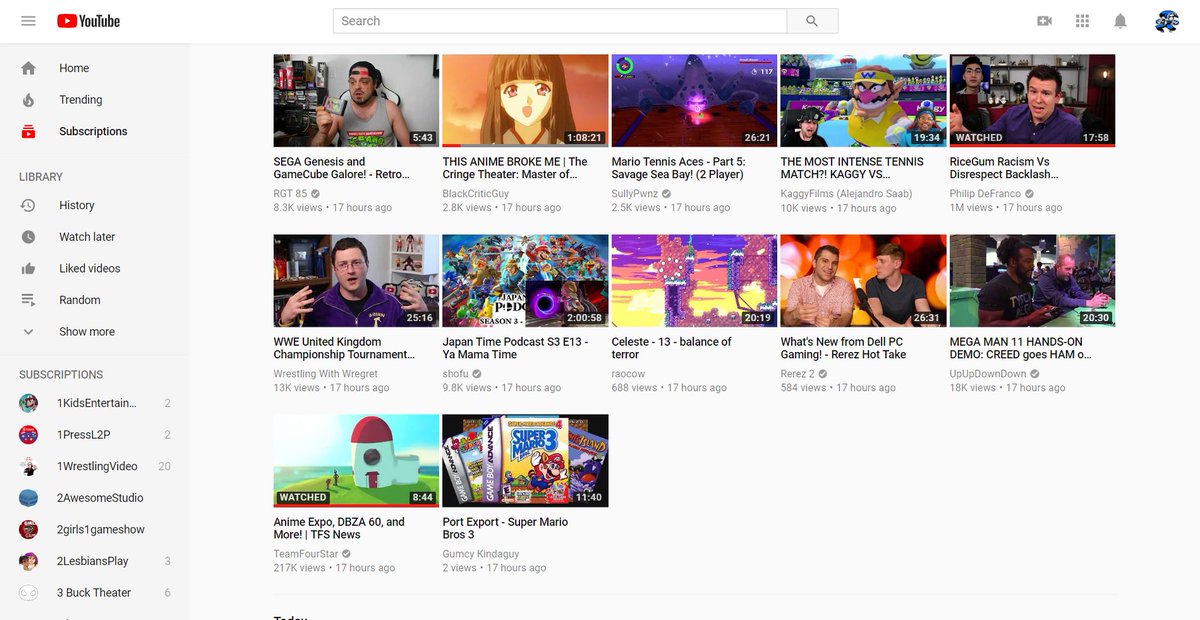Visit the KaggyFilms (Alejandro Saab) channel
Screen dimensions: 1200x620
(846, 194)
